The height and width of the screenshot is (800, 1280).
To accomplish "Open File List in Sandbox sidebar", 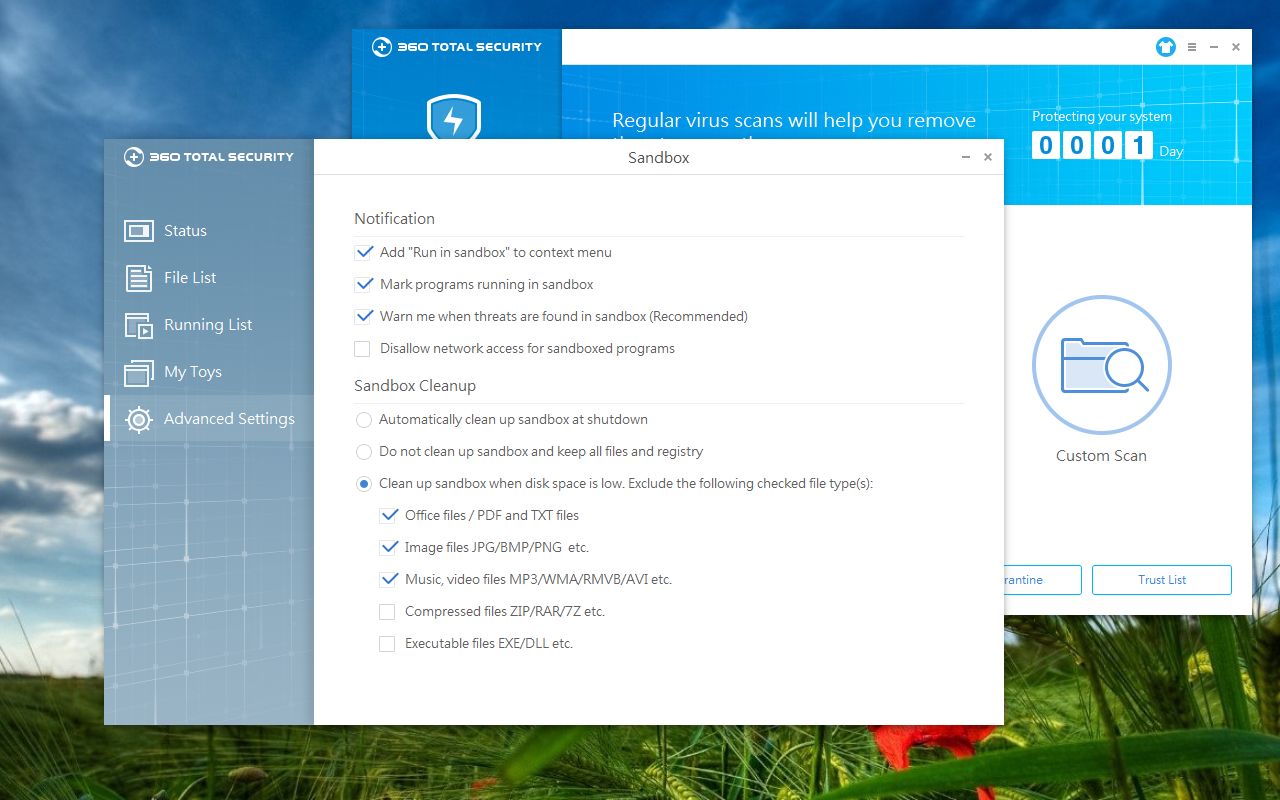I will point(209,278).
